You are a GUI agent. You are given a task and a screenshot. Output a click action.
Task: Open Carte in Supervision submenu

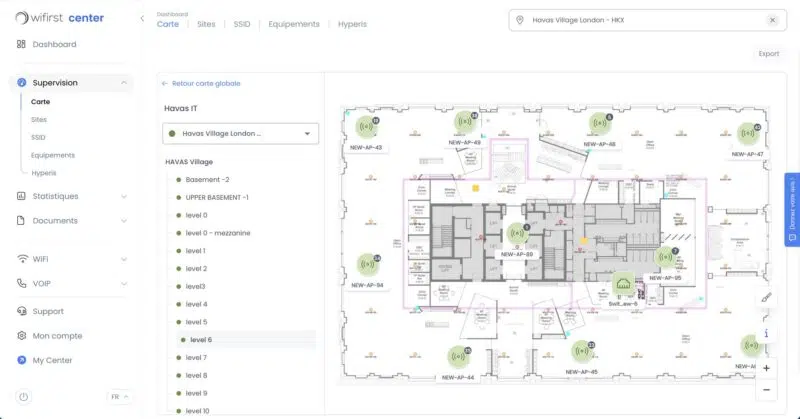tap(40, 102)
